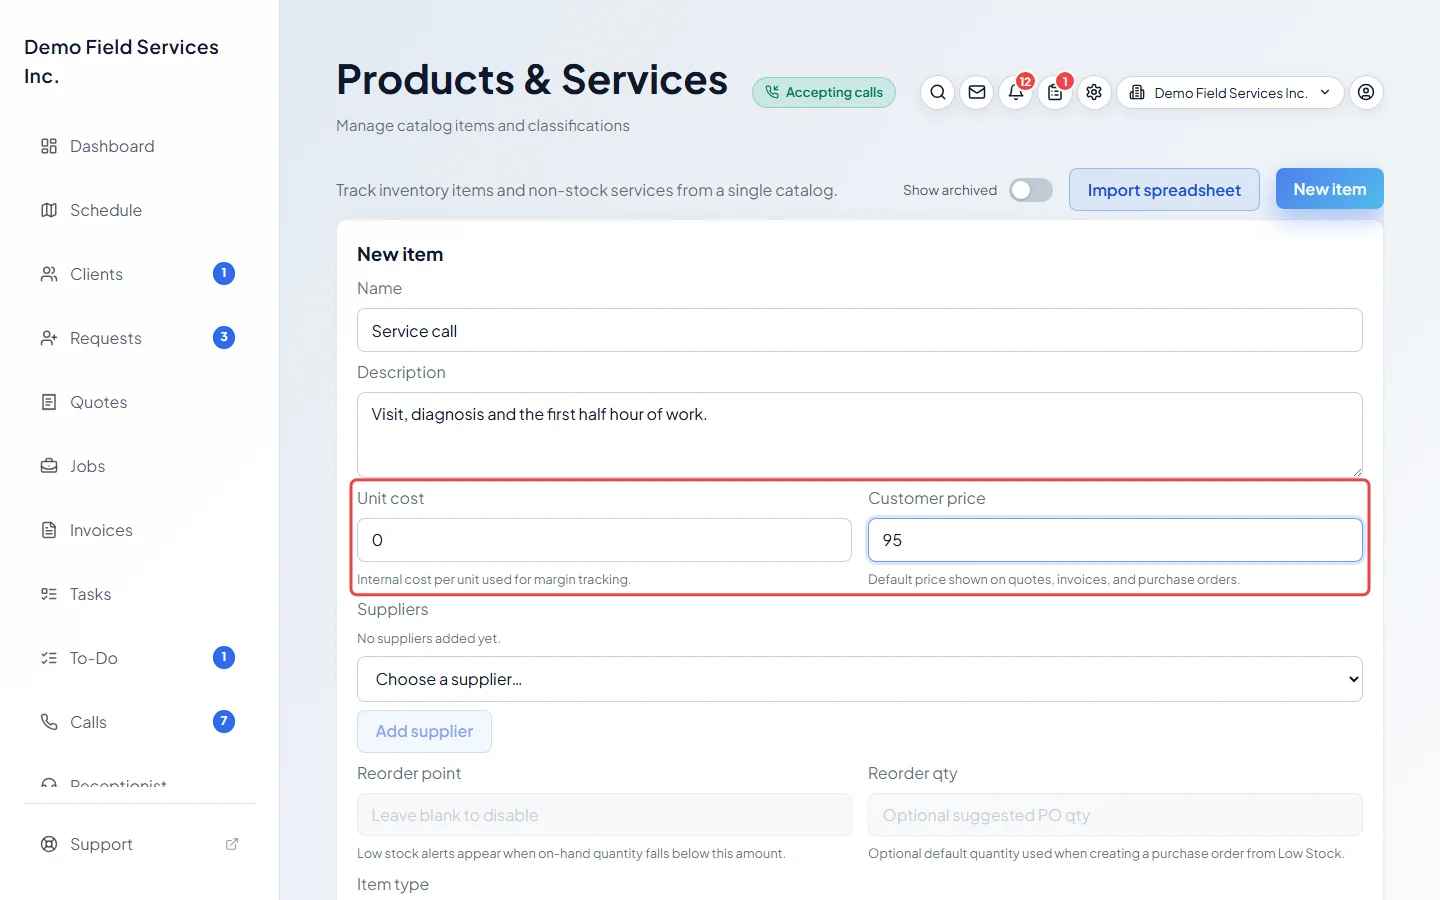This screenshot has height=900, width=1440.
Task: Open Support in the sidebar
Action: (101, 844)
